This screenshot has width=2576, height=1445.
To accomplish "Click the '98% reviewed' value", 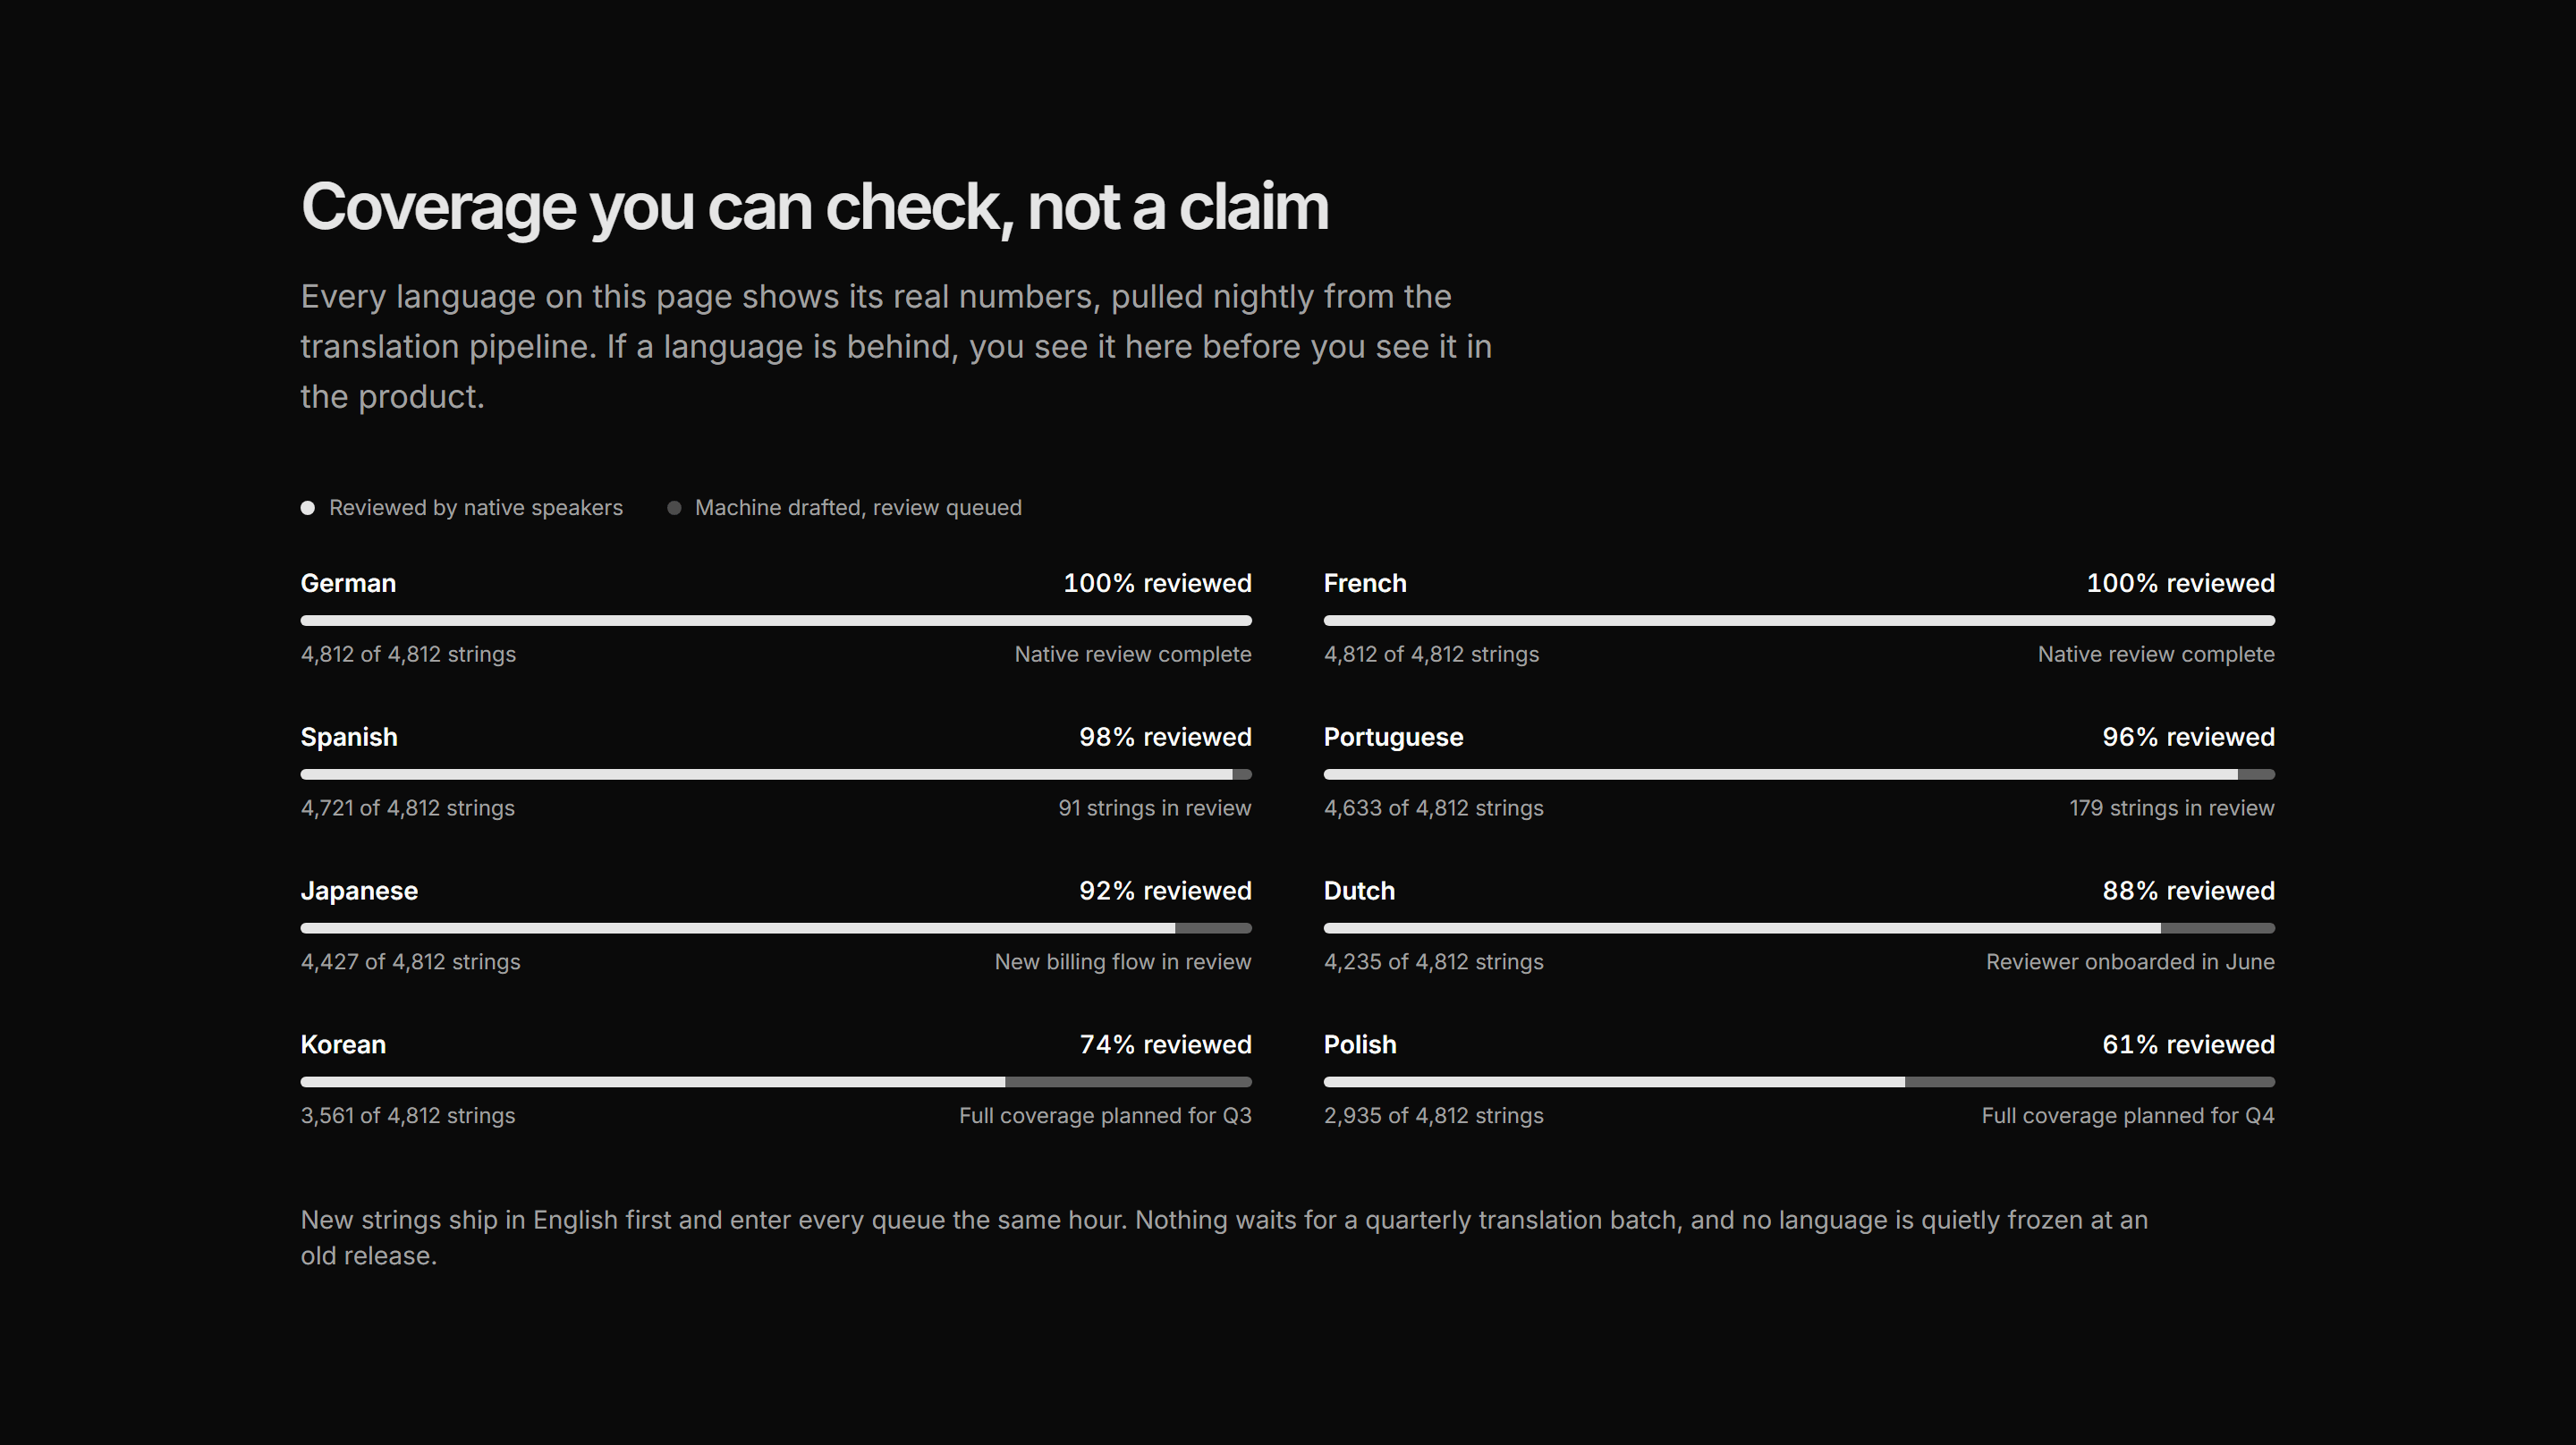I will click(x=1165, y=737).
